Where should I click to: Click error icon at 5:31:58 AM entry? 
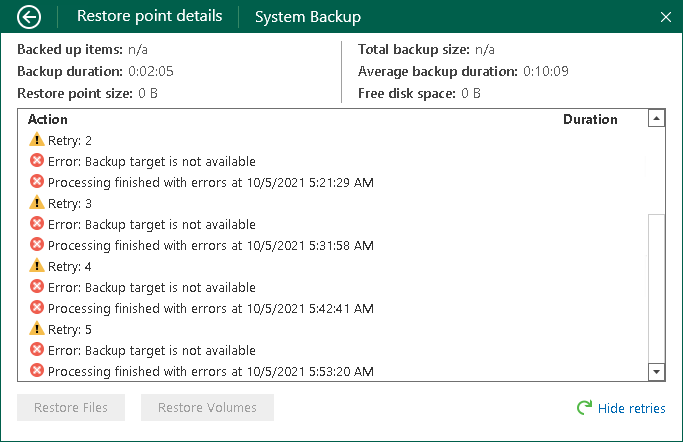[37, 245]
